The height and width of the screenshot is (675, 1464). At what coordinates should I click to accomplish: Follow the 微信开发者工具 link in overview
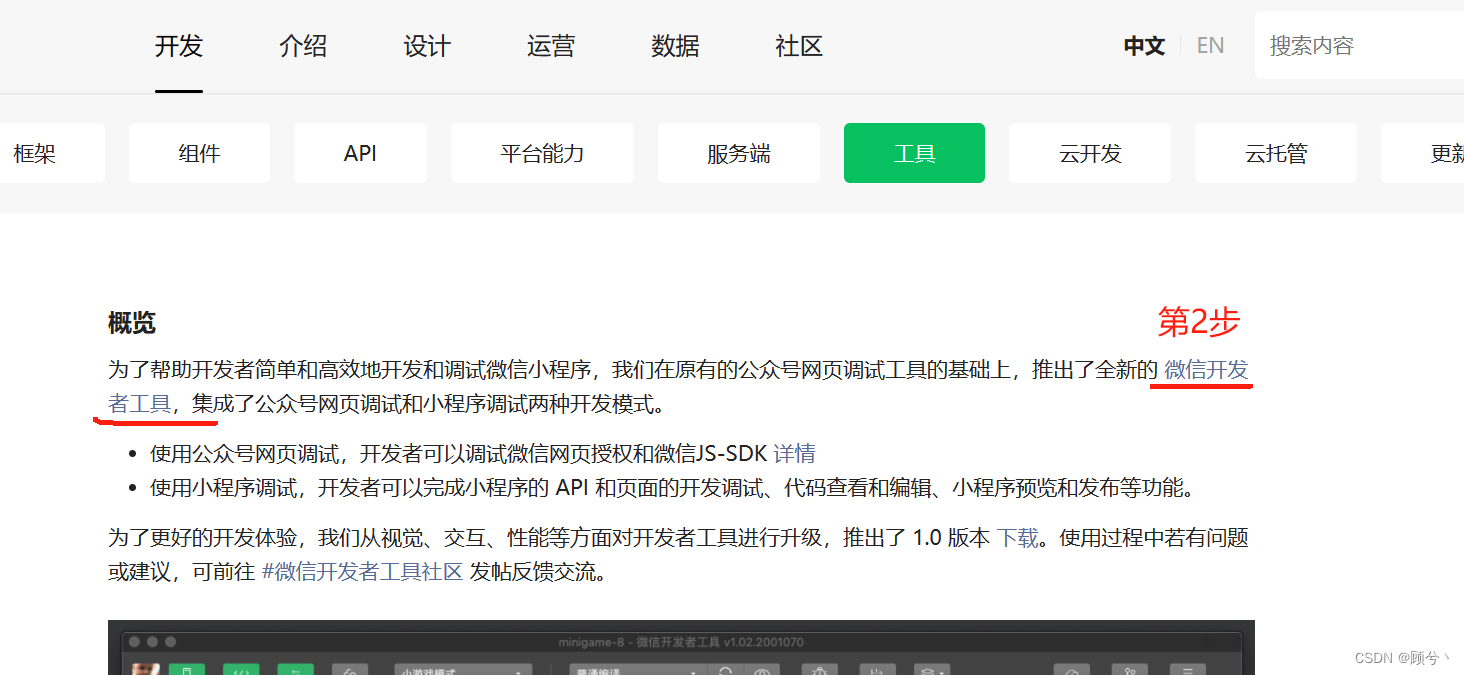pos(1207,371)
